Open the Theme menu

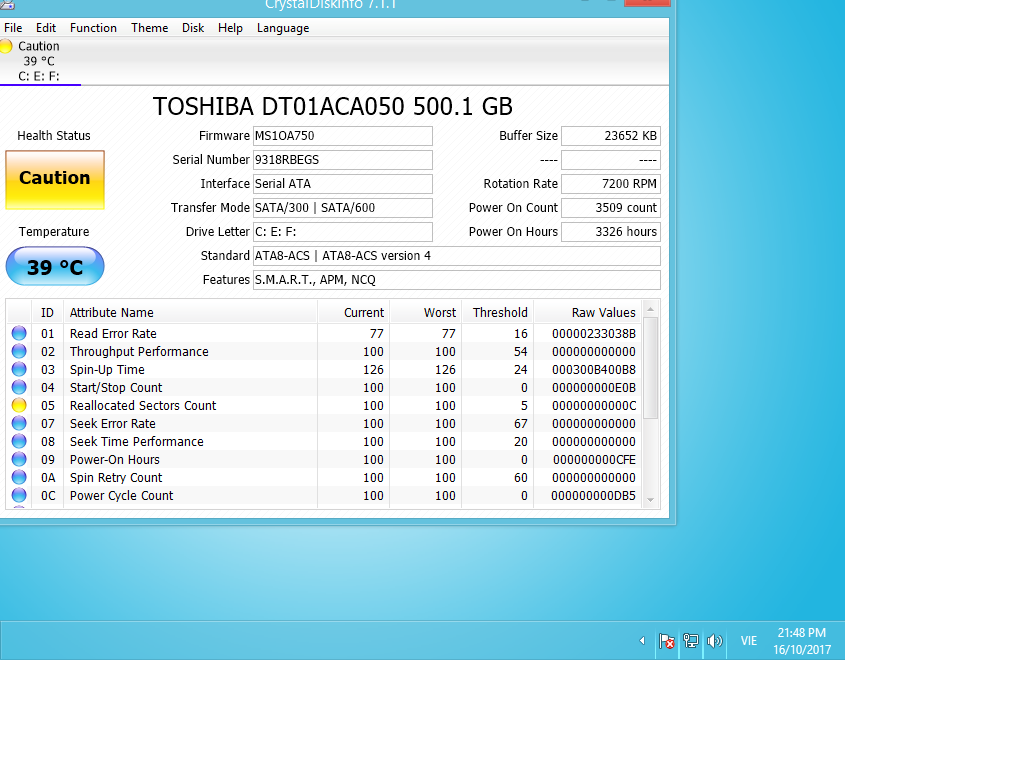149,28
